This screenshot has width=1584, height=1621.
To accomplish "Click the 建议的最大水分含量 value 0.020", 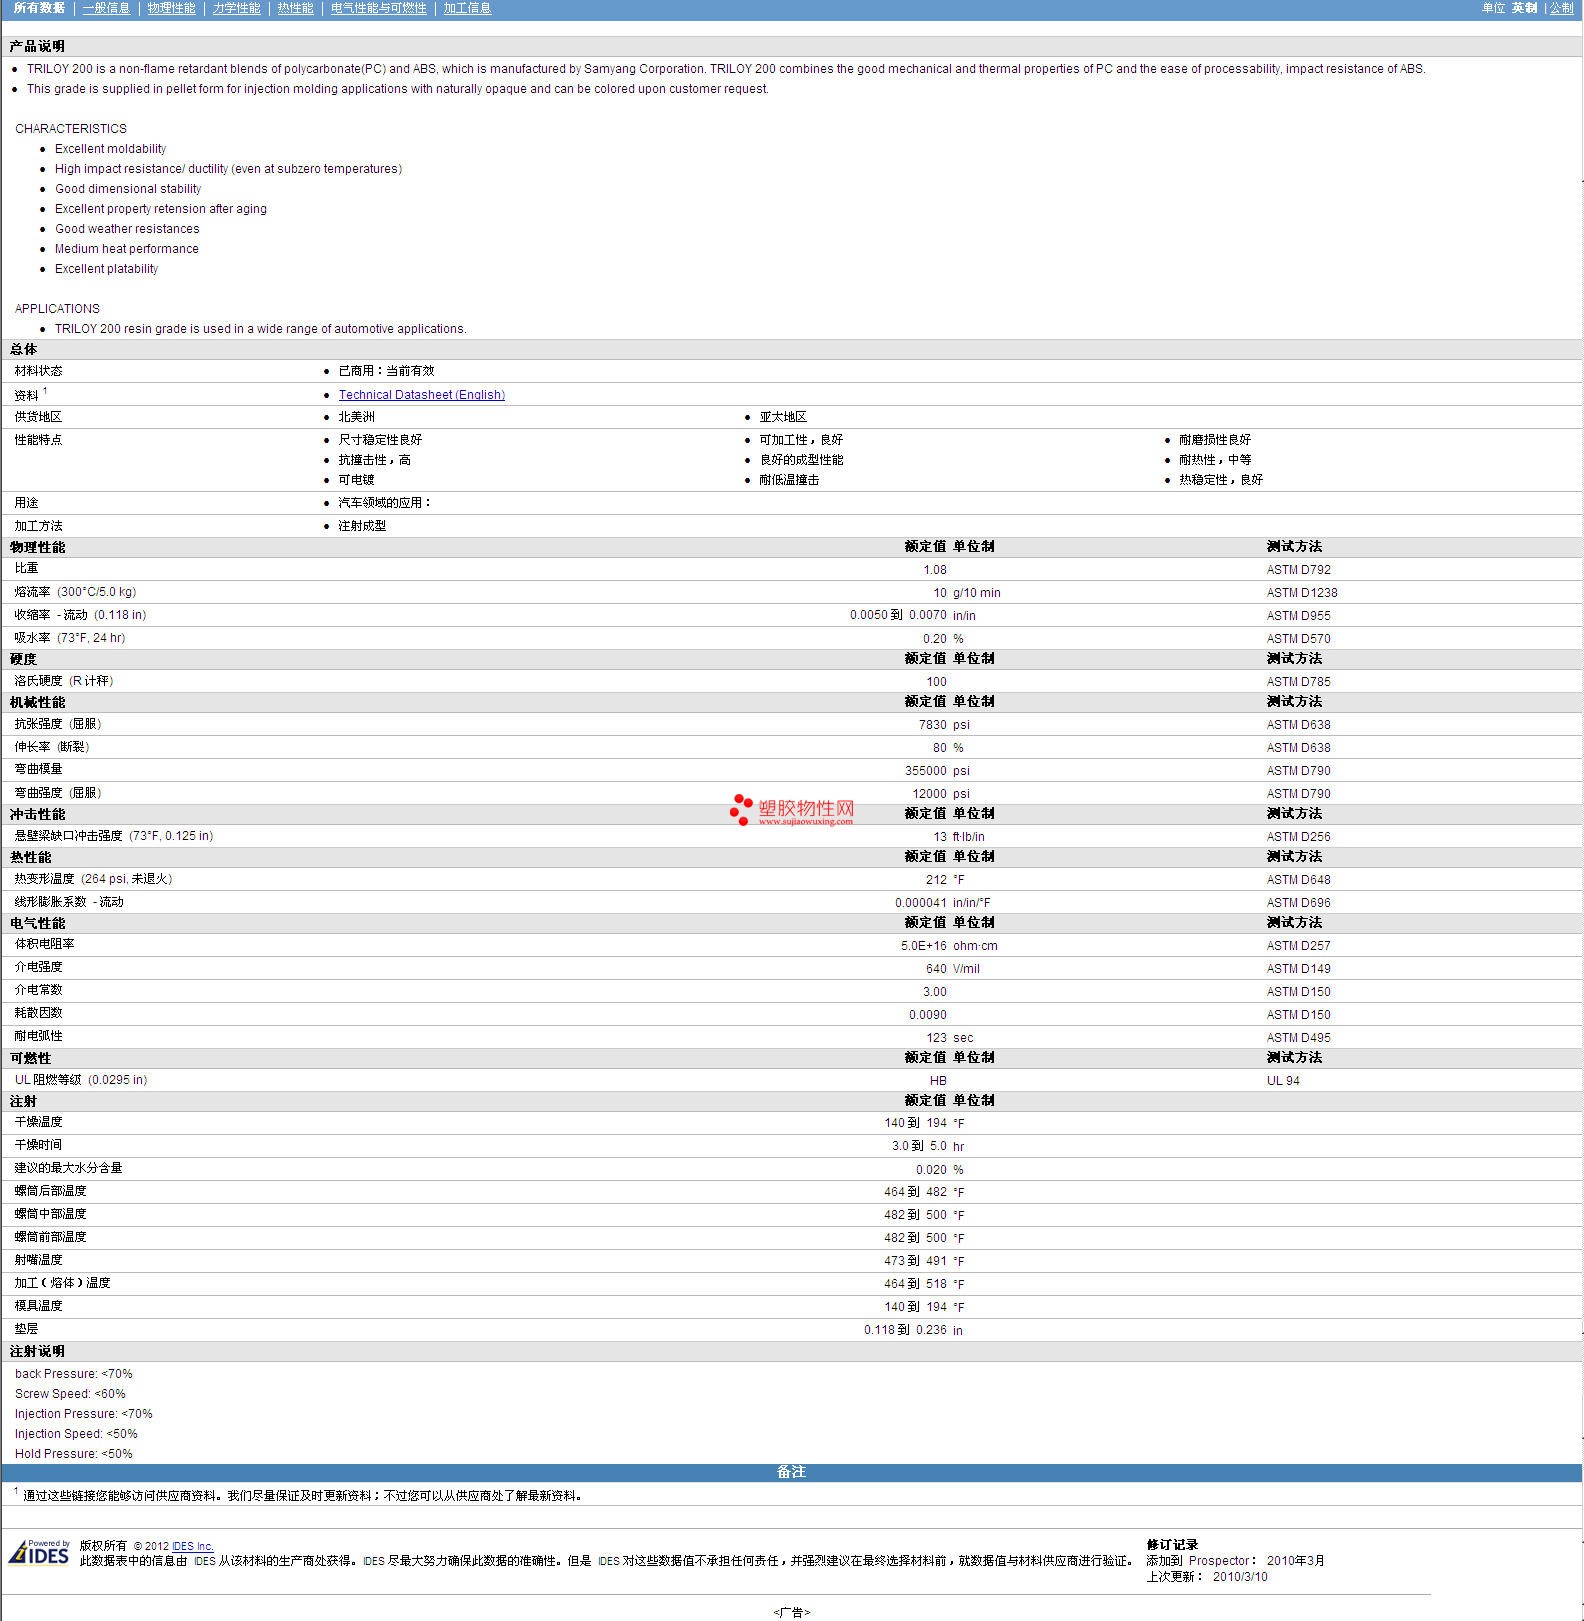I will pos(931,1170).
